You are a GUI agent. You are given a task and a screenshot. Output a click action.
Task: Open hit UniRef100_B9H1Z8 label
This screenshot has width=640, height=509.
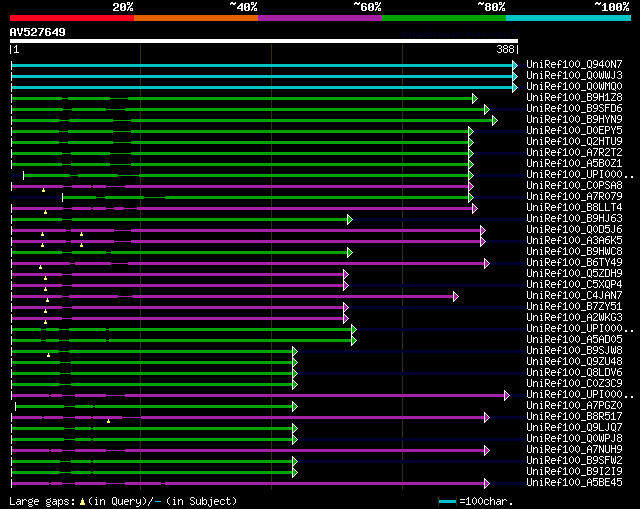tap(574, 97)
